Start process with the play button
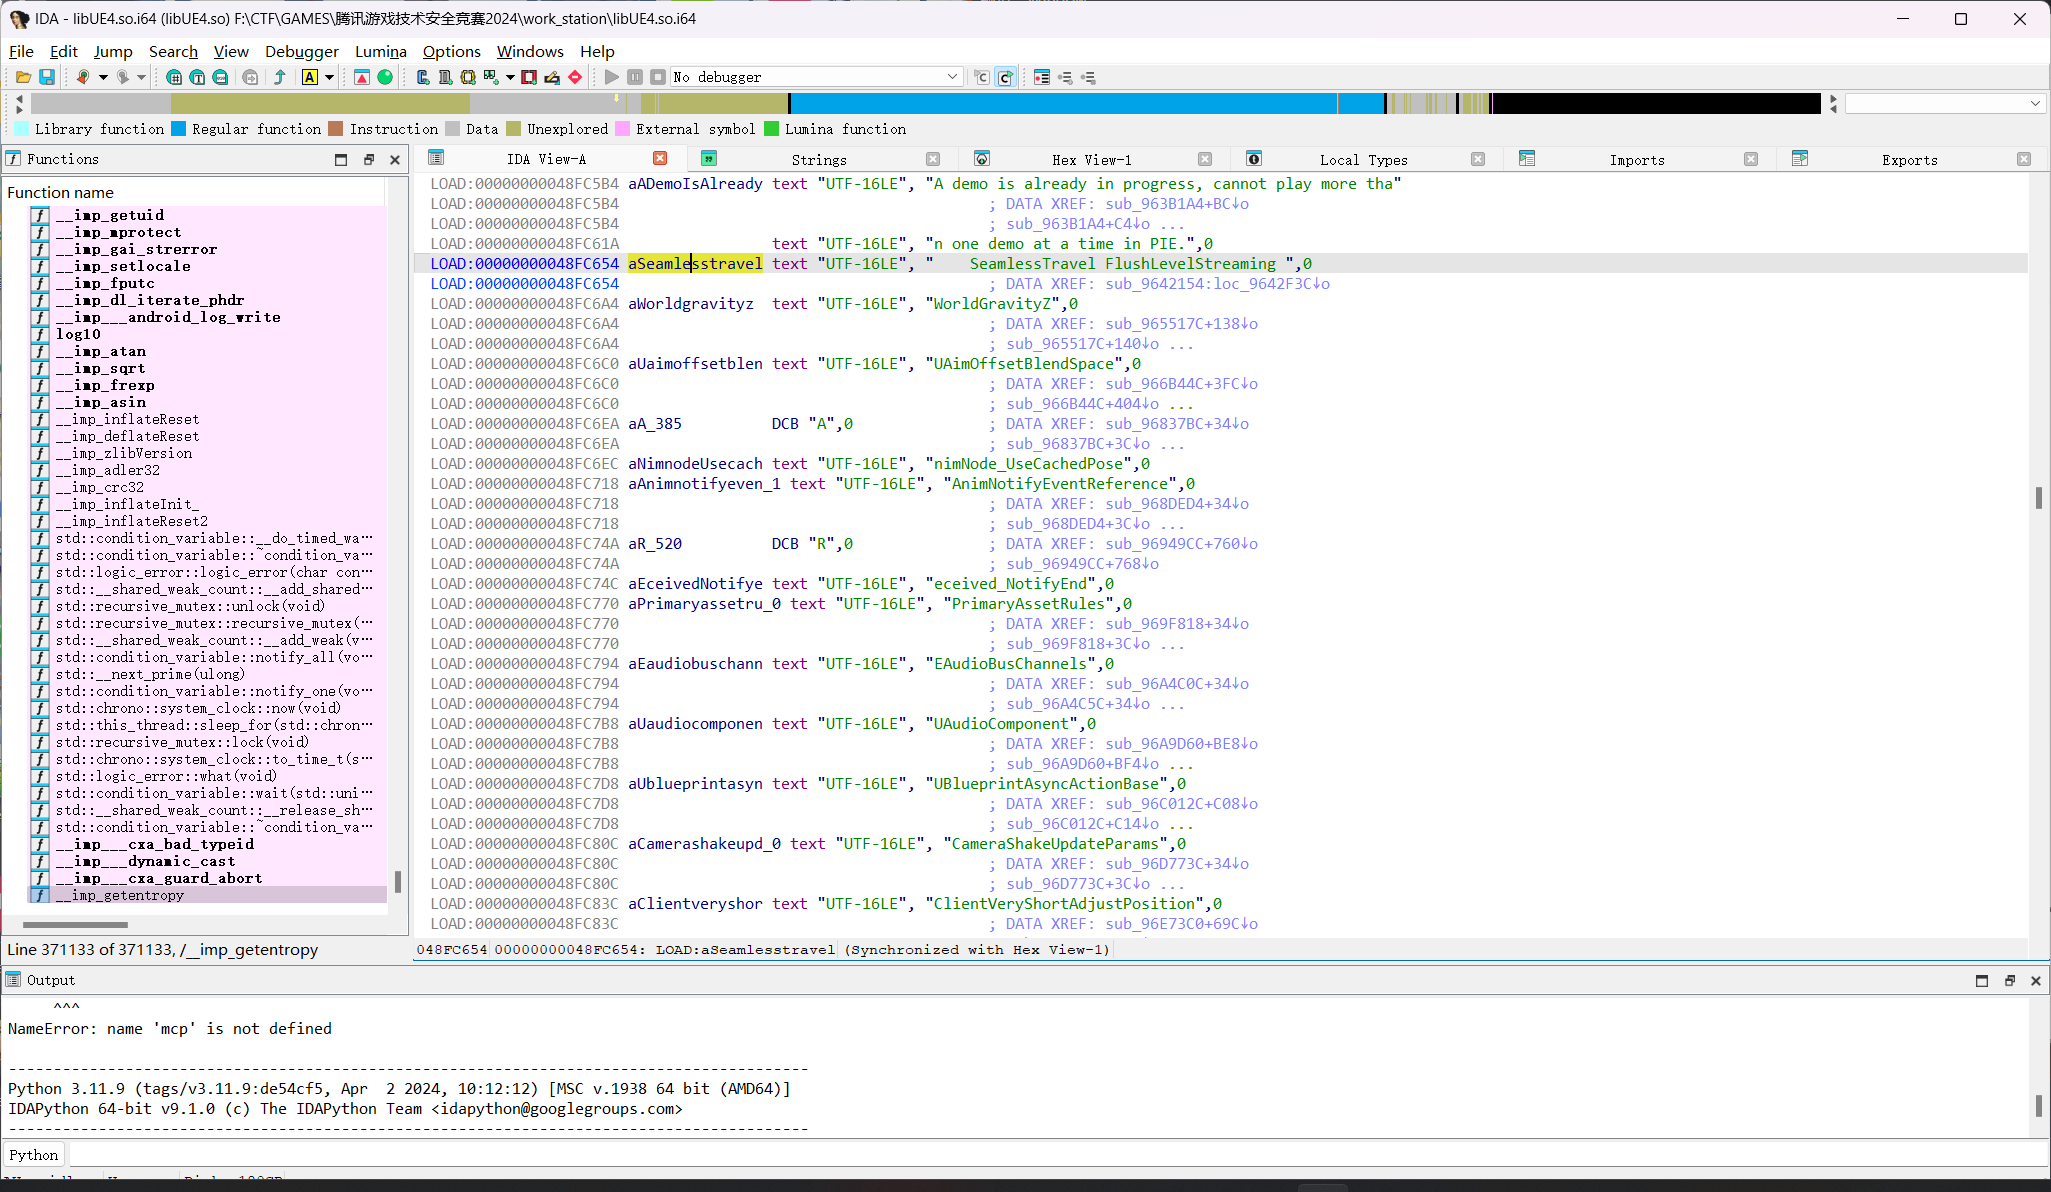 click(x=612, y=77)
